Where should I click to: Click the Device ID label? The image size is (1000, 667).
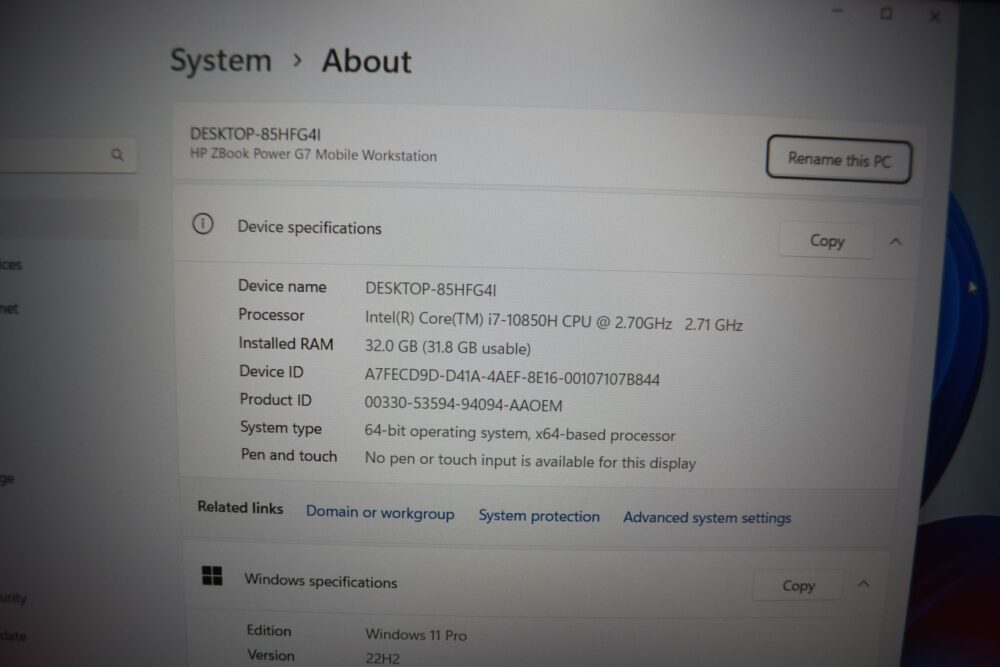point(271,371)
